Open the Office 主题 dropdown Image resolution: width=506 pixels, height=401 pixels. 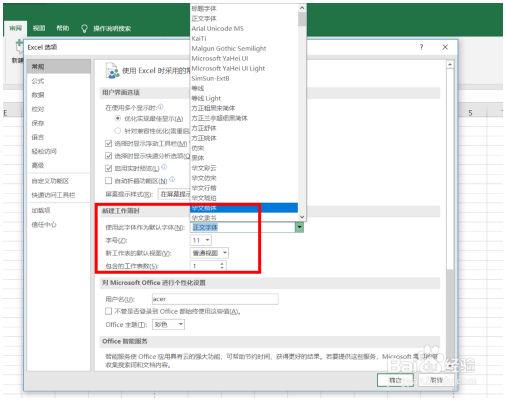[x=180, y=324]
